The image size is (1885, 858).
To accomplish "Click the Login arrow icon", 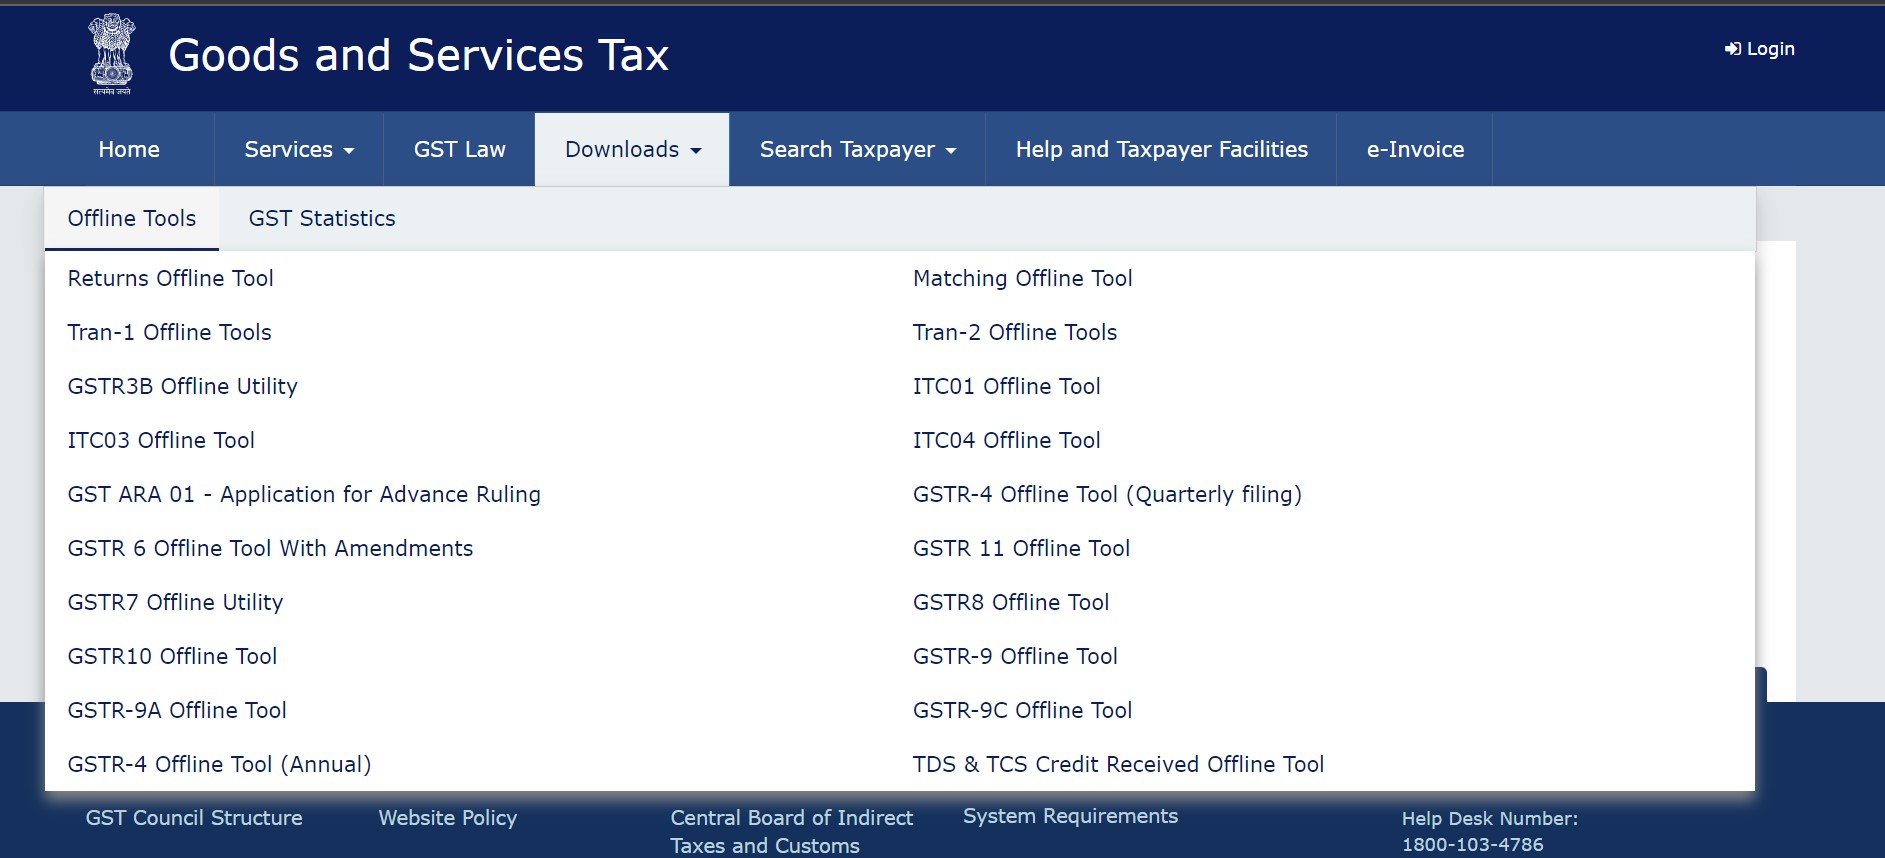I will (x=1733, y=49).
